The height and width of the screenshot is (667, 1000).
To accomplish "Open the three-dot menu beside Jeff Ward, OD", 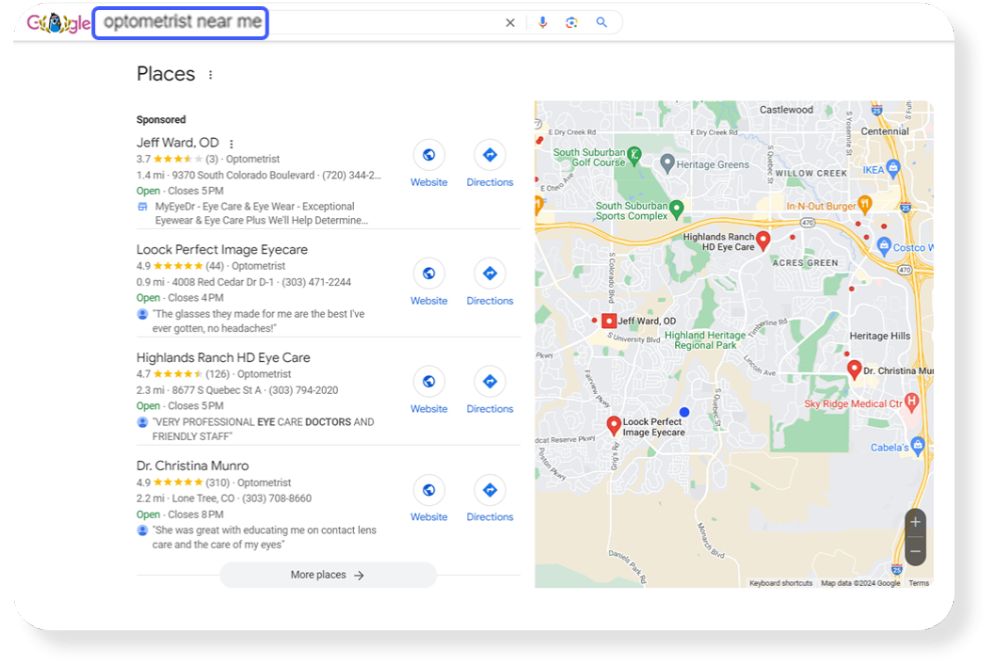I will (232, 144).
